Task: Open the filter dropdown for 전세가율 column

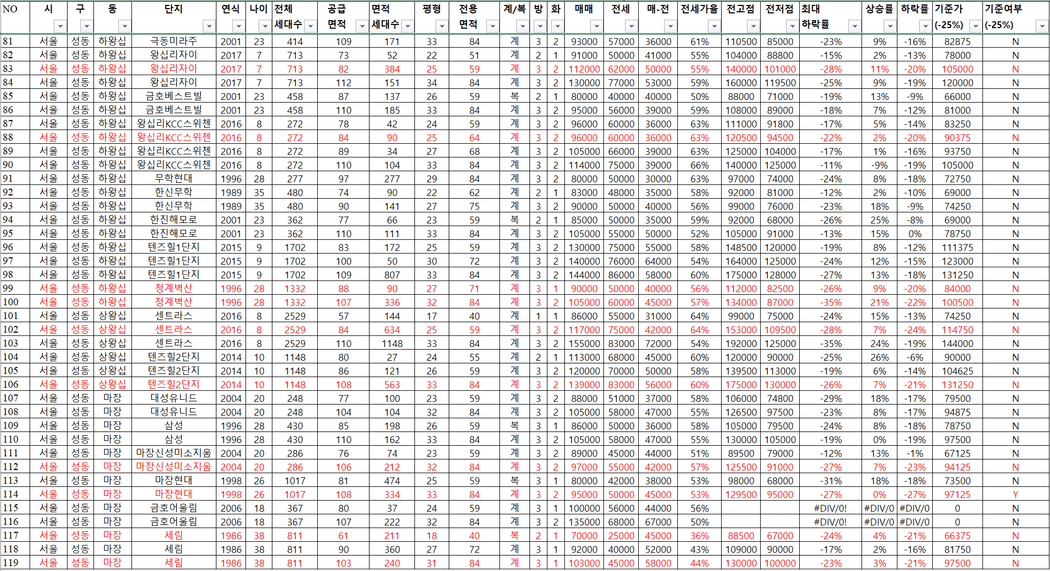Action: point(714,26)
